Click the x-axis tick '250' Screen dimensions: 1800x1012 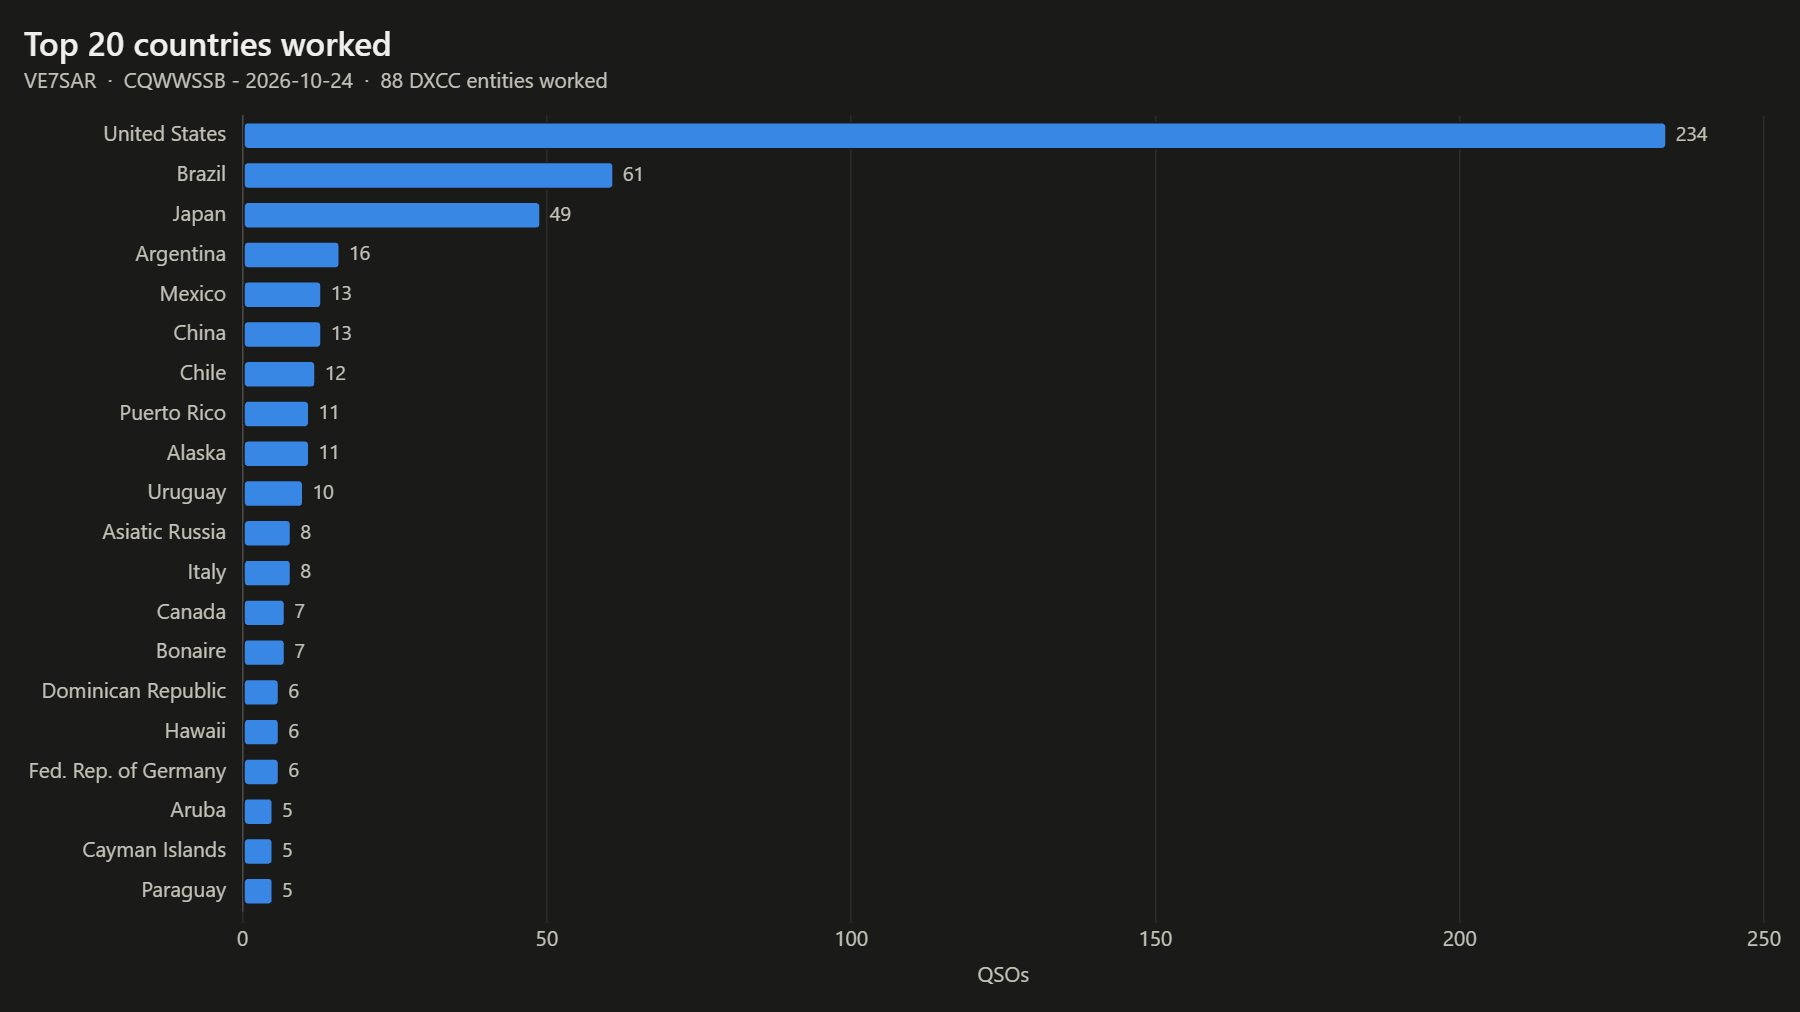coord(1764,939)
